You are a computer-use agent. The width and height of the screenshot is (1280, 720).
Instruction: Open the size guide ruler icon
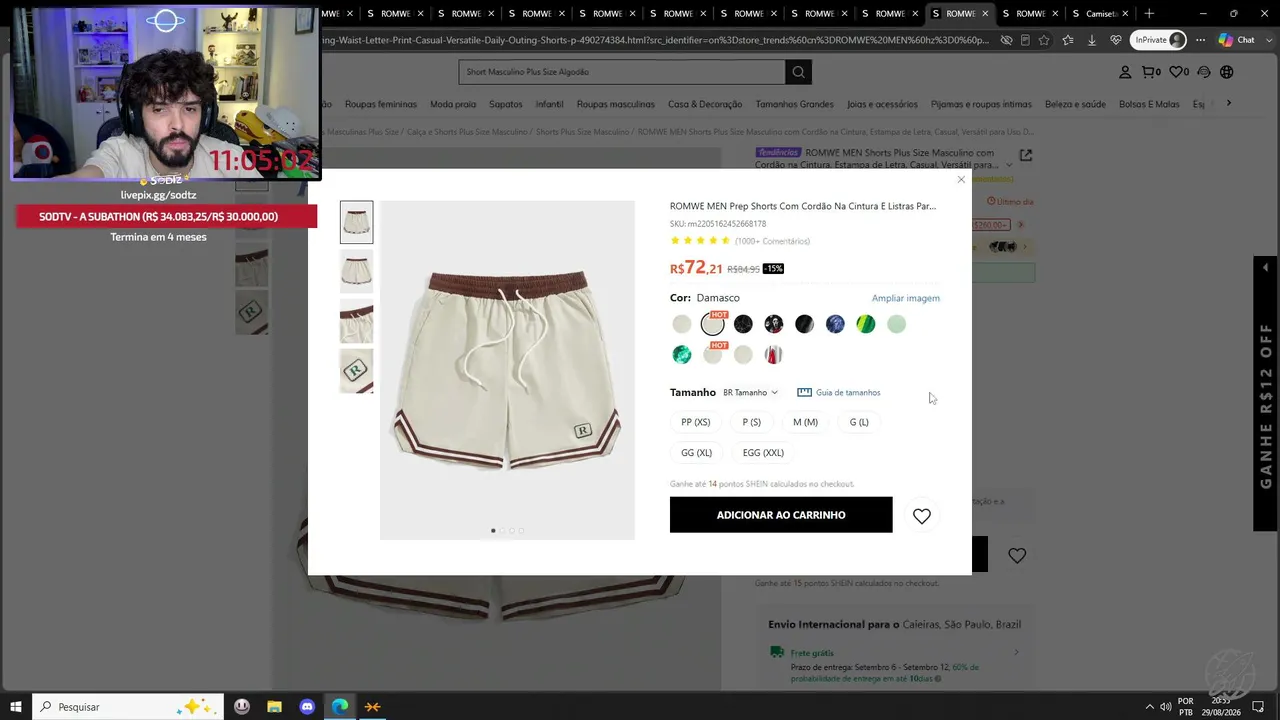(x=804, y=393)
